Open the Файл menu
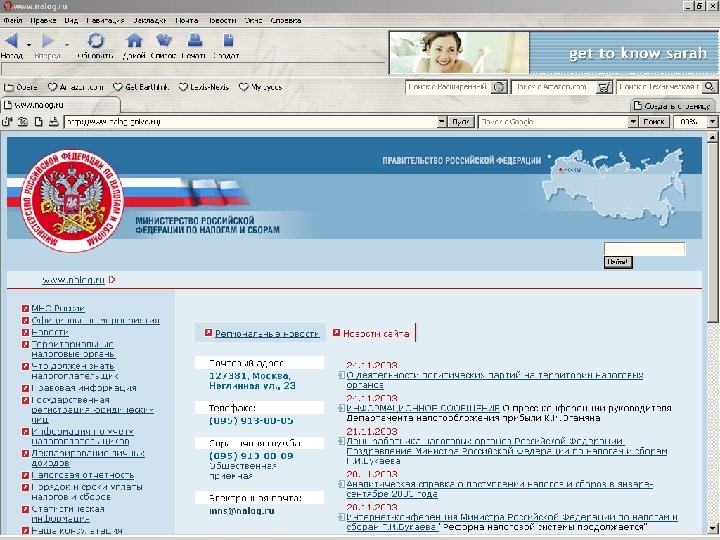The width and height of the screenshot is (720, 540). (13, 20)
